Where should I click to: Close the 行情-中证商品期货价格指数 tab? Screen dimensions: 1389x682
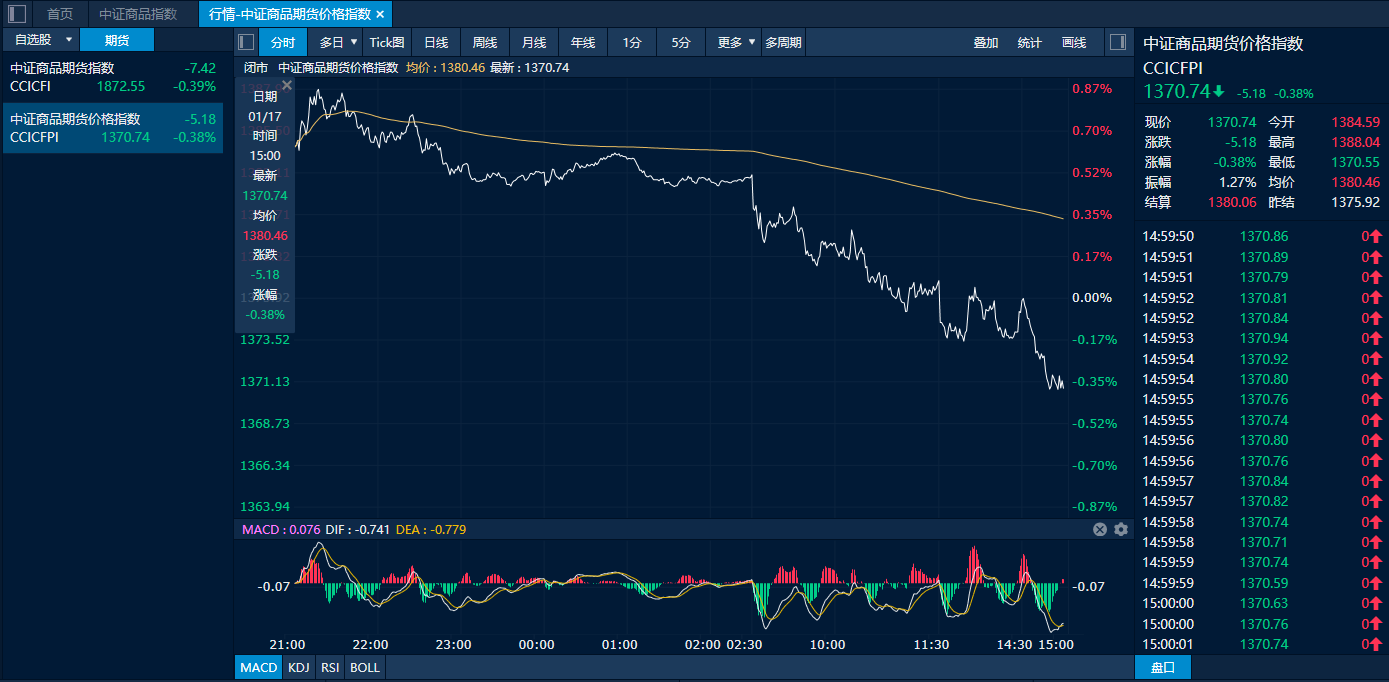(380, 14)
